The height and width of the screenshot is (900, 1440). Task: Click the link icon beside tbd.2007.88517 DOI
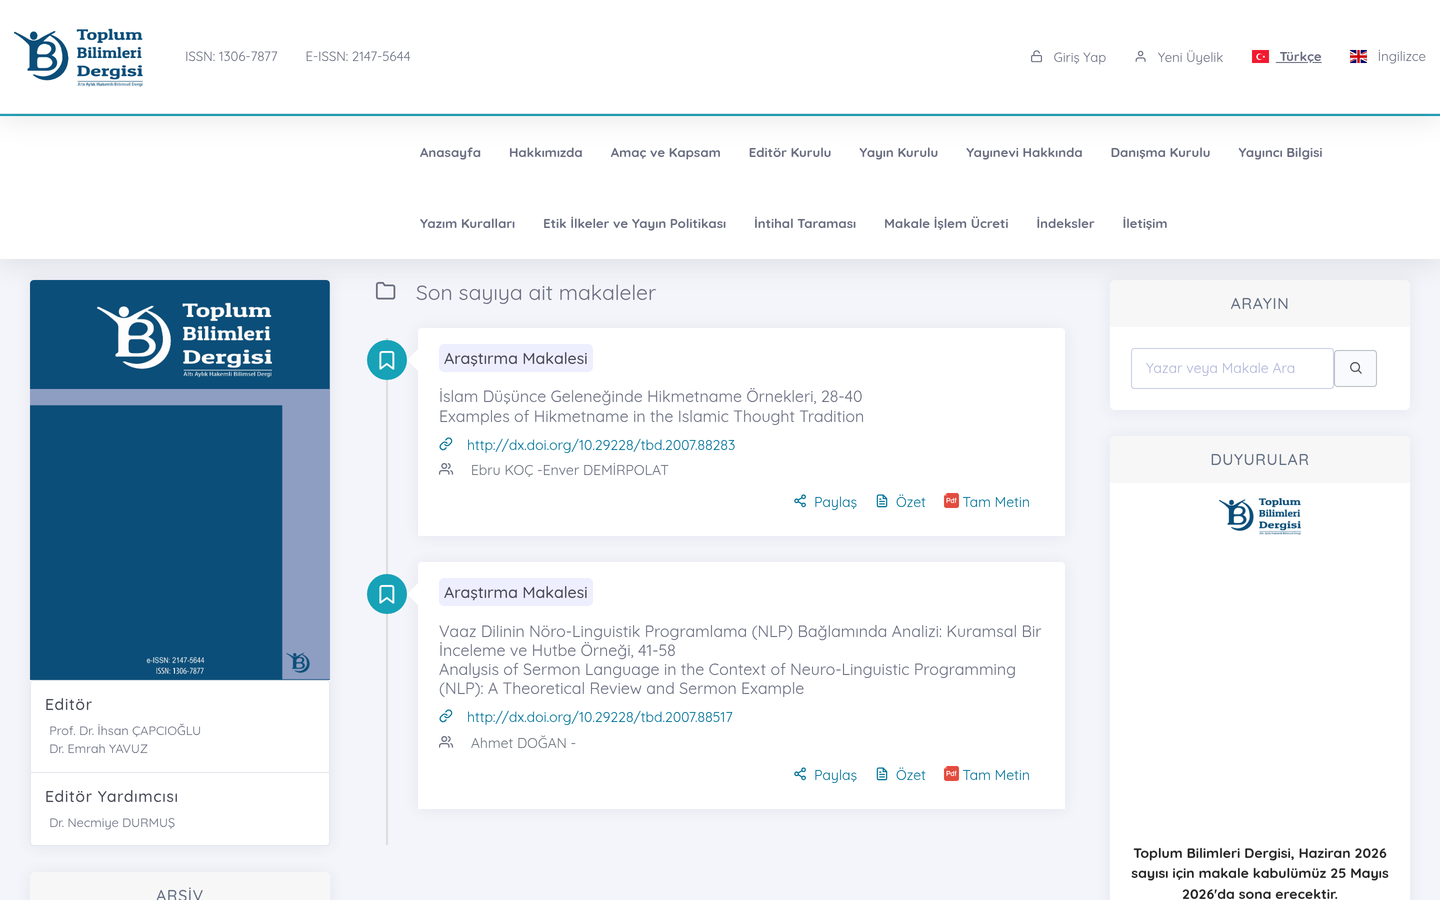click(446, 716)
